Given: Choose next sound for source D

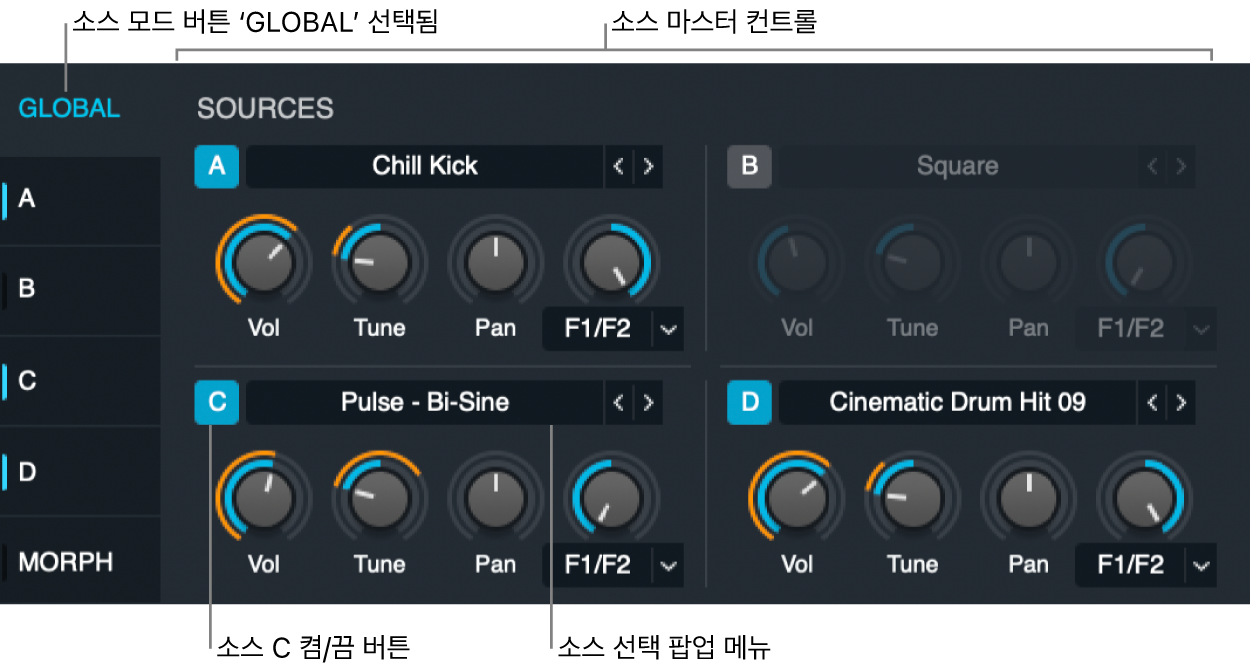Looking at the screenshot, I should tap(1182, 402).
